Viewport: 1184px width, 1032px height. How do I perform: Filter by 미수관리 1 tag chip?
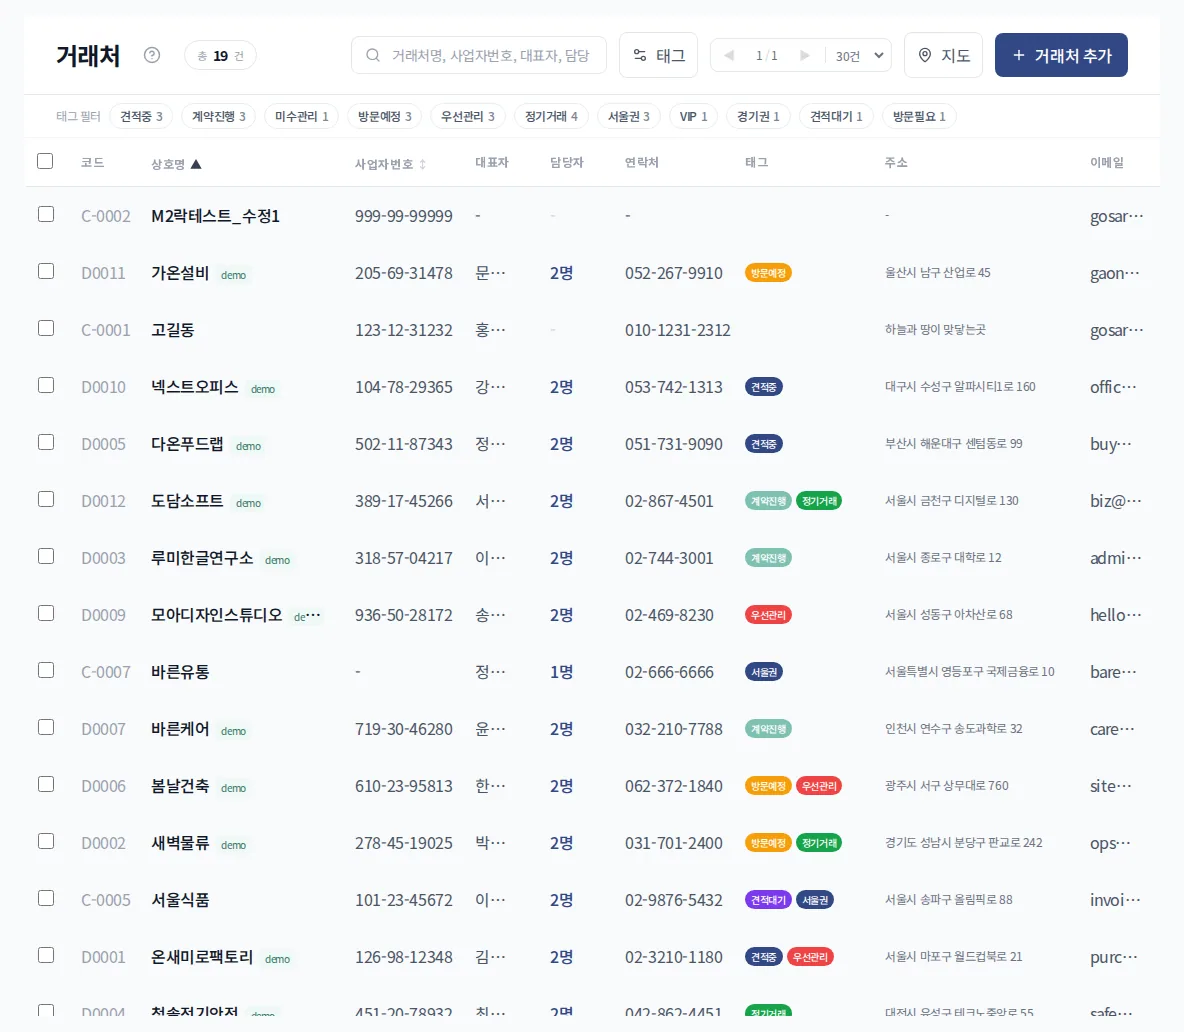click(301, 116)
